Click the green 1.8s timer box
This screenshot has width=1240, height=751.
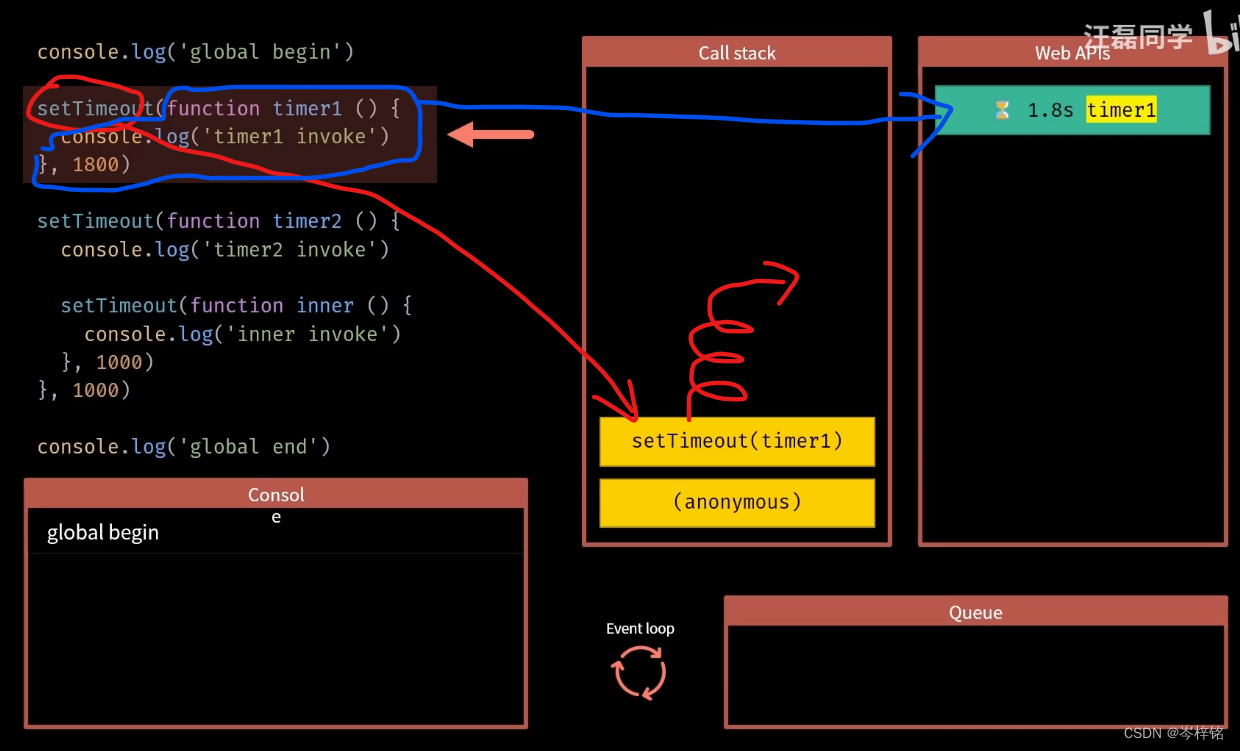[1072, 109]
